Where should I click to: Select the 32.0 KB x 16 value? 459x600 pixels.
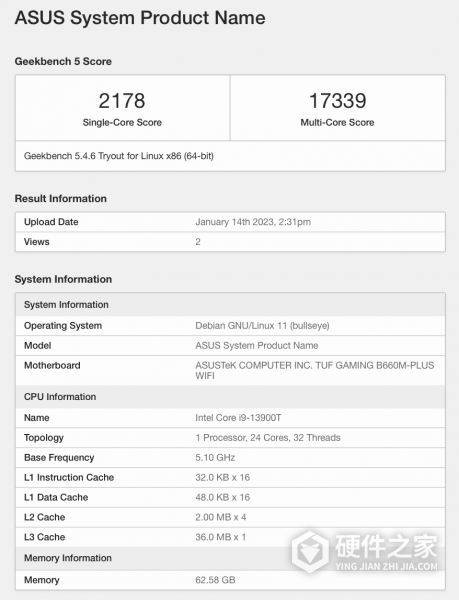point(222,478)
